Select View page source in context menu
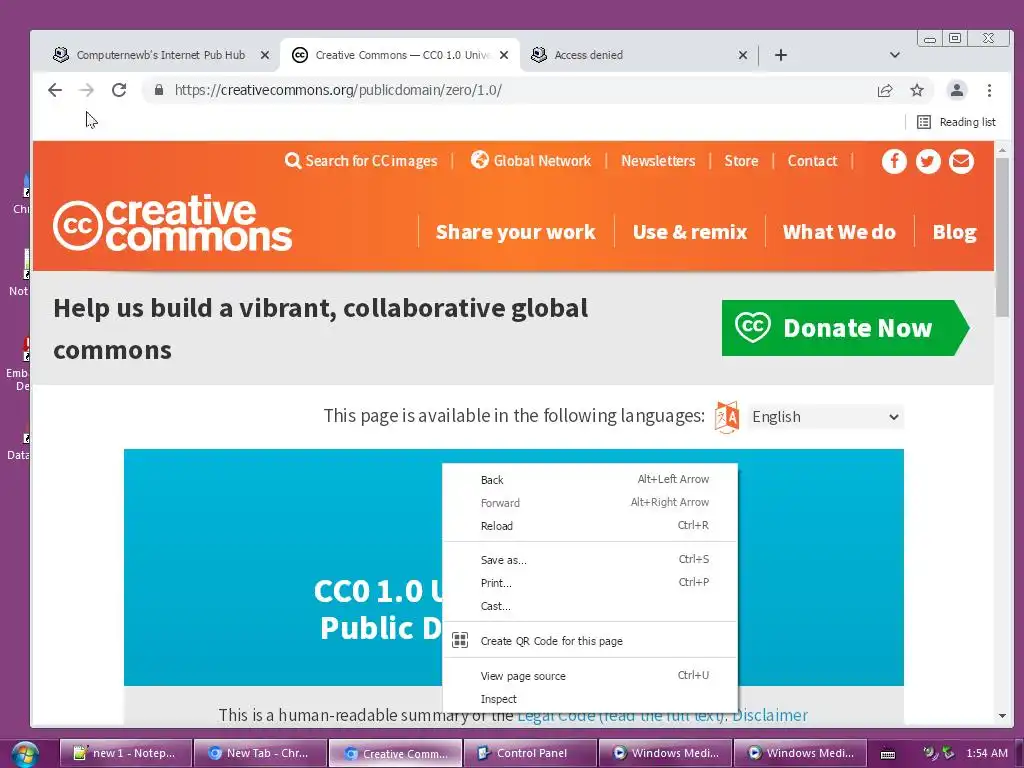1024x768 pixels. tap(590, 676)
